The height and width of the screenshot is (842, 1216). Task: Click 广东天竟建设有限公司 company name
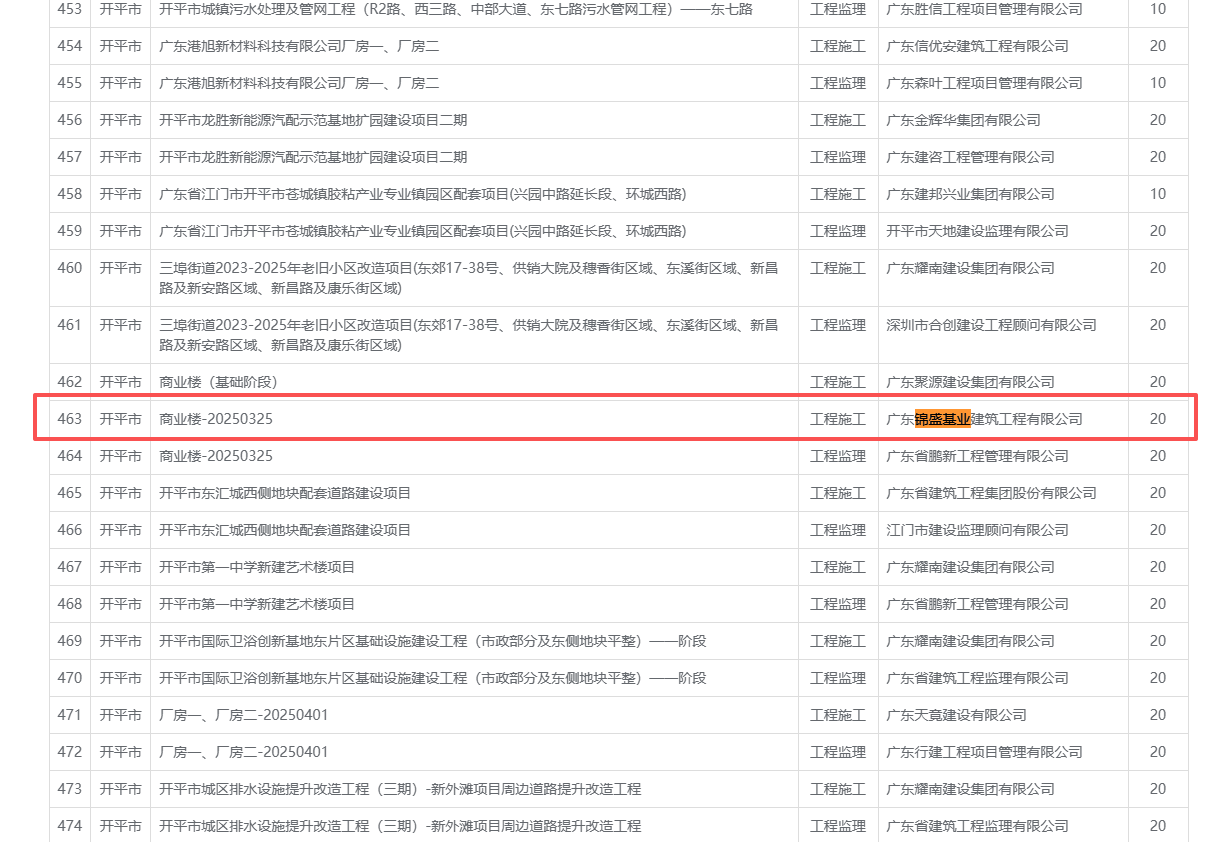956,715
